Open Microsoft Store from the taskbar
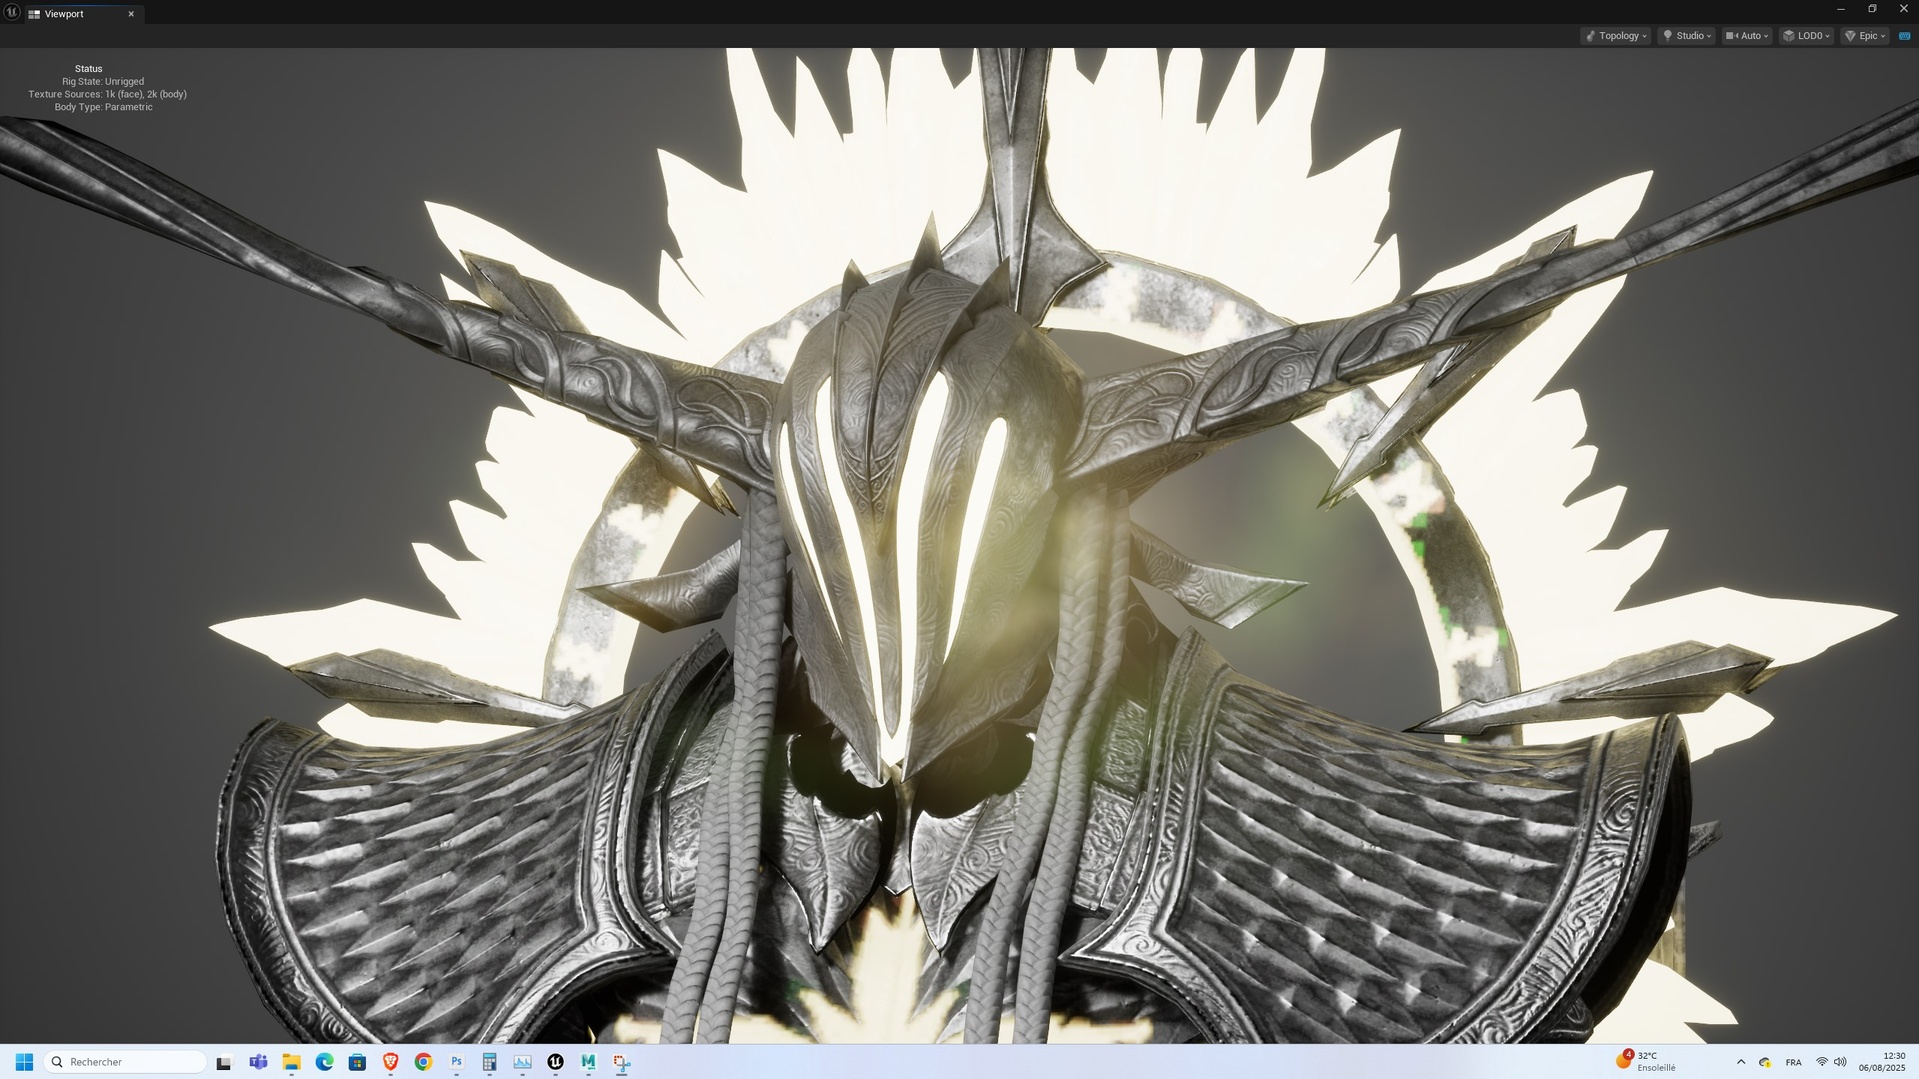Image resolution: width=1919 pixels, height=1079 pixels. 357,1062
